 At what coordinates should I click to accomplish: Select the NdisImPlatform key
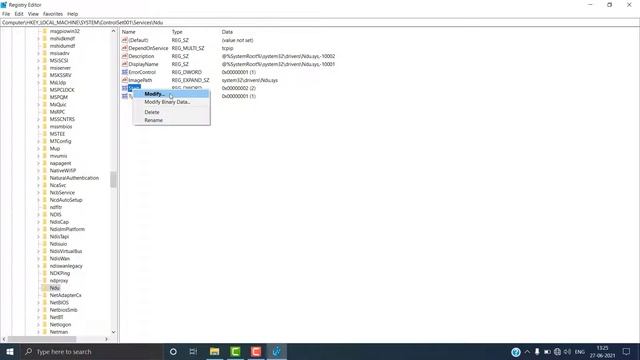click(67, 229)
